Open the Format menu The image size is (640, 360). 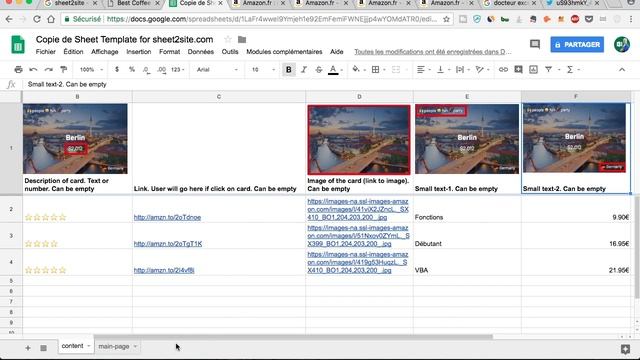169,52
